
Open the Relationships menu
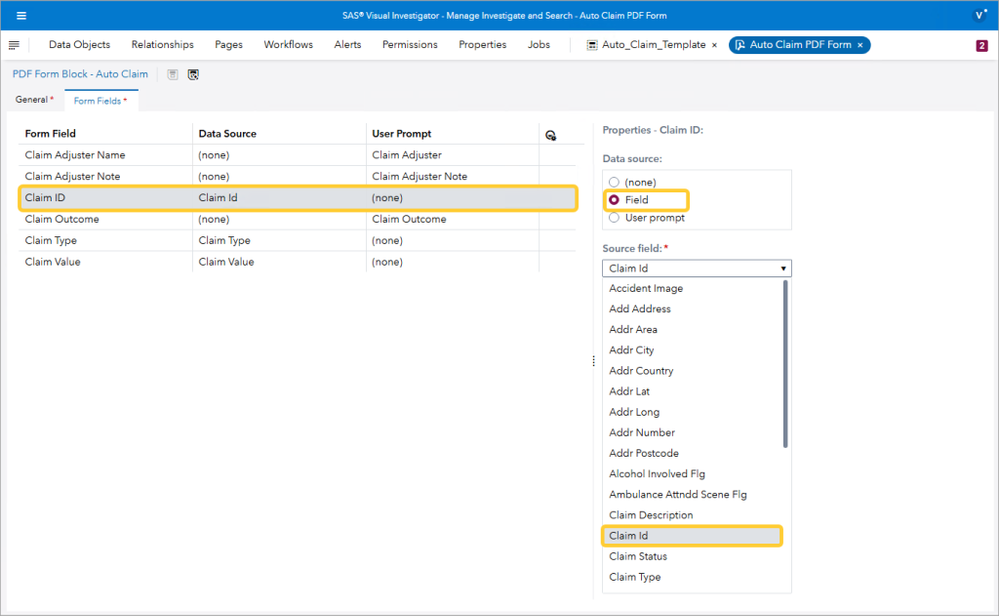[162, 45]
